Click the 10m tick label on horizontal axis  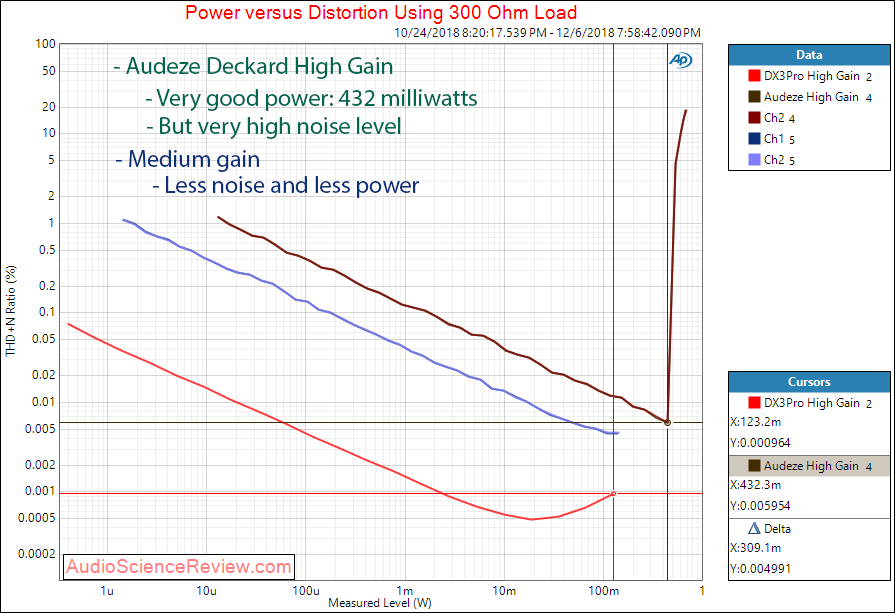point(504,591)
